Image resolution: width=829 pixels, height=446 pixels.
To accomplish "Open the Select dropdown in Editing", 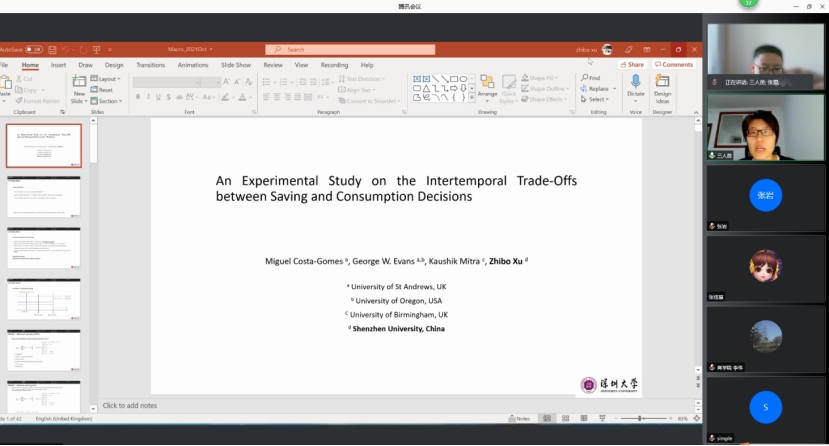I will click(596, 100).
